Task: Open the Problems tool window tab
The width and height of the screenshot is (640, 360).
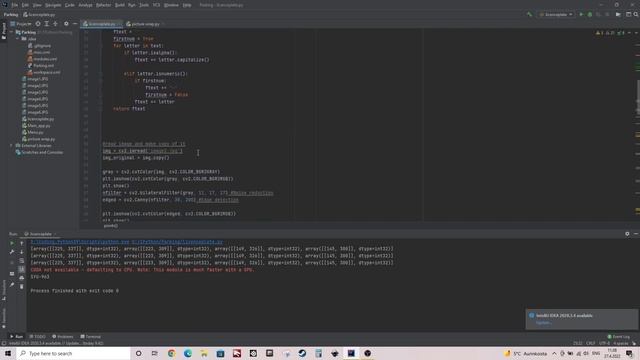Action: pos(62,337)
